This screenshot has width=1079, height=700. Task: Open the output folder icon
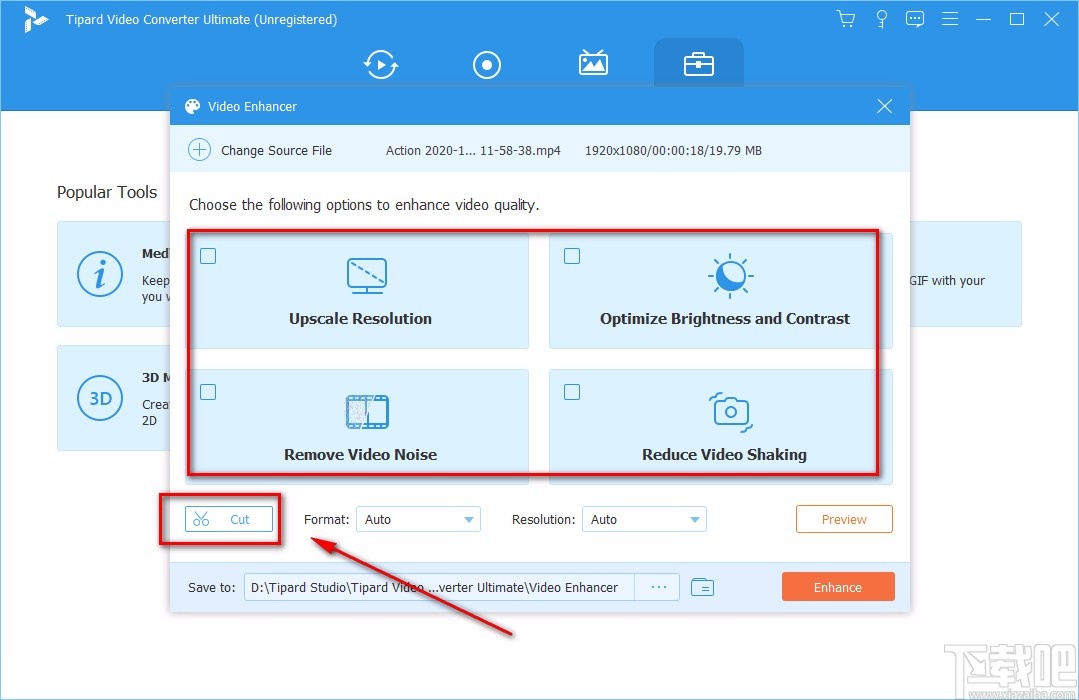pos(702,587)
